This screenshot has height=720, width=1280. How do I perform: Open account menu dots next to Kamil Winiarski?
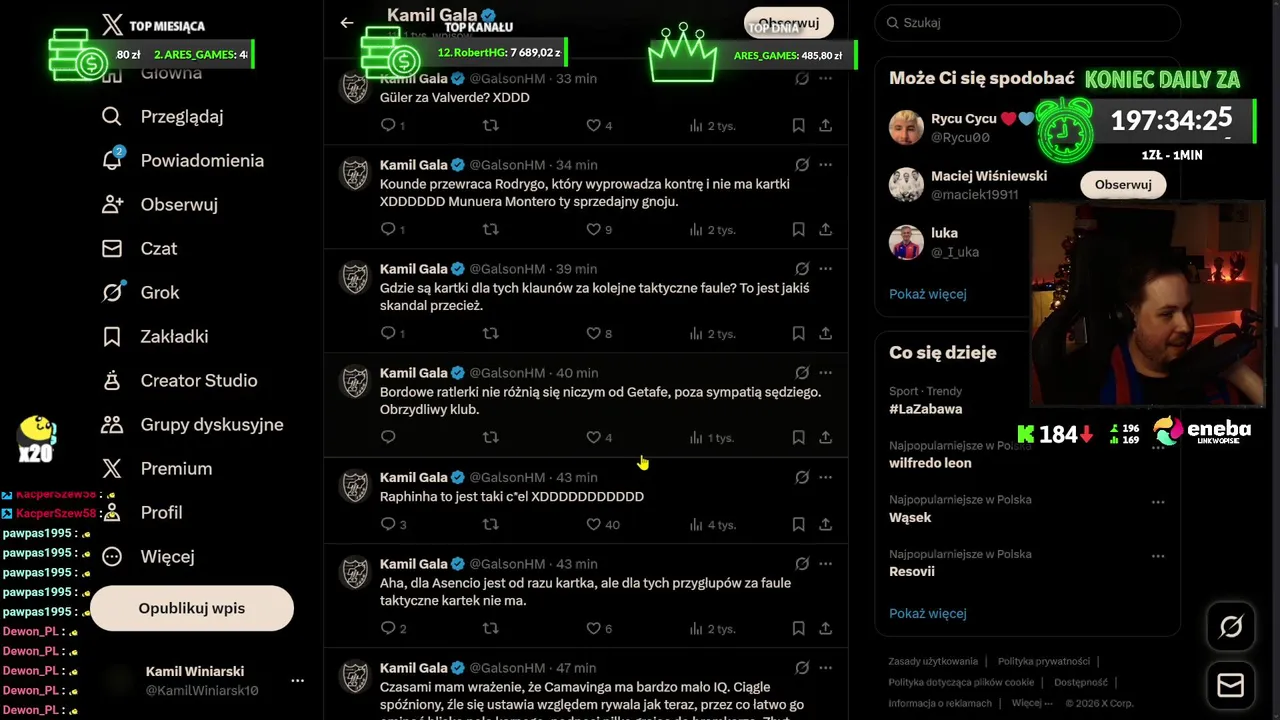297,680
